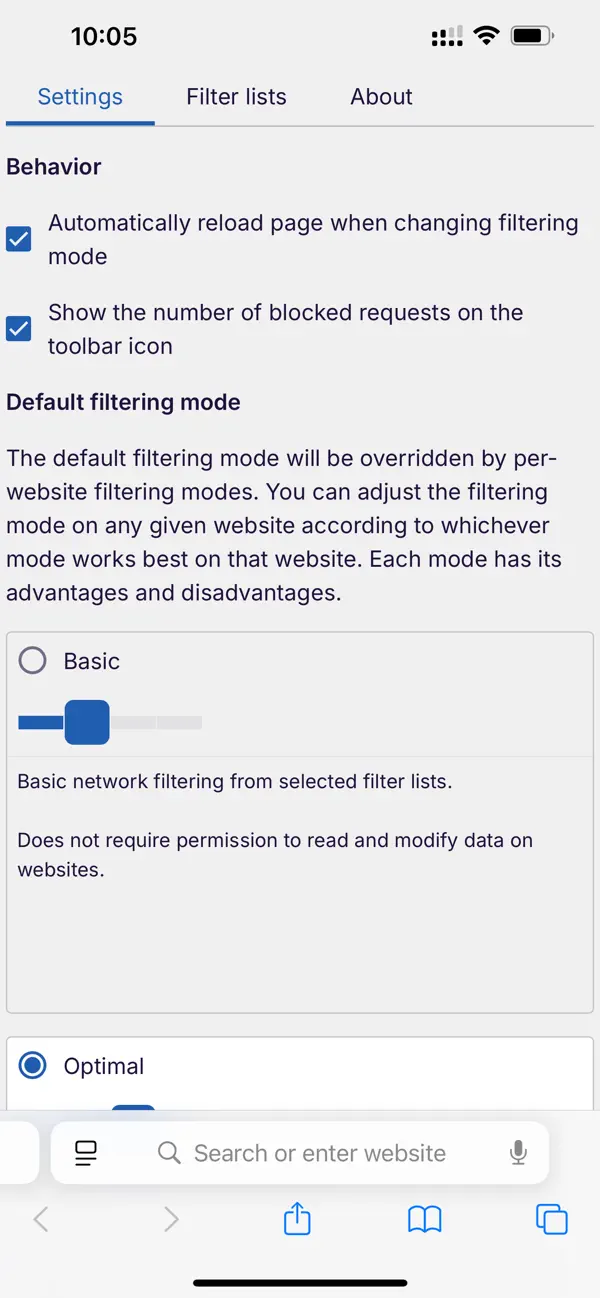Image resolution: width=600 pixels, height=1298 pixels.
Task: Open the Share sheet icon
Action: pyautogui.click(x=296, y=1219)
